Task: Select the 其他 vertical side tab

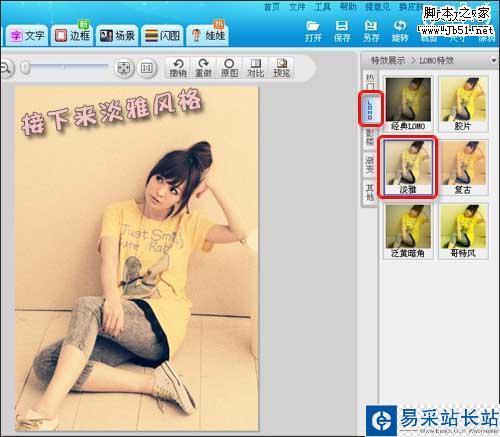Action: 370,192
